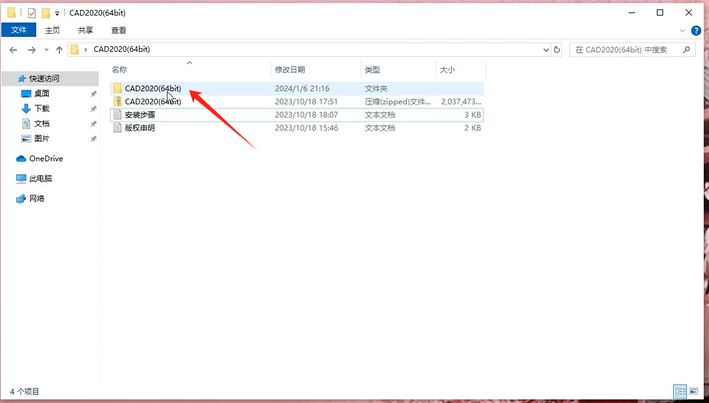Open 图片 in the navigation pane
The width and height of the screenshot is (709, 403).
click(42, 138)
